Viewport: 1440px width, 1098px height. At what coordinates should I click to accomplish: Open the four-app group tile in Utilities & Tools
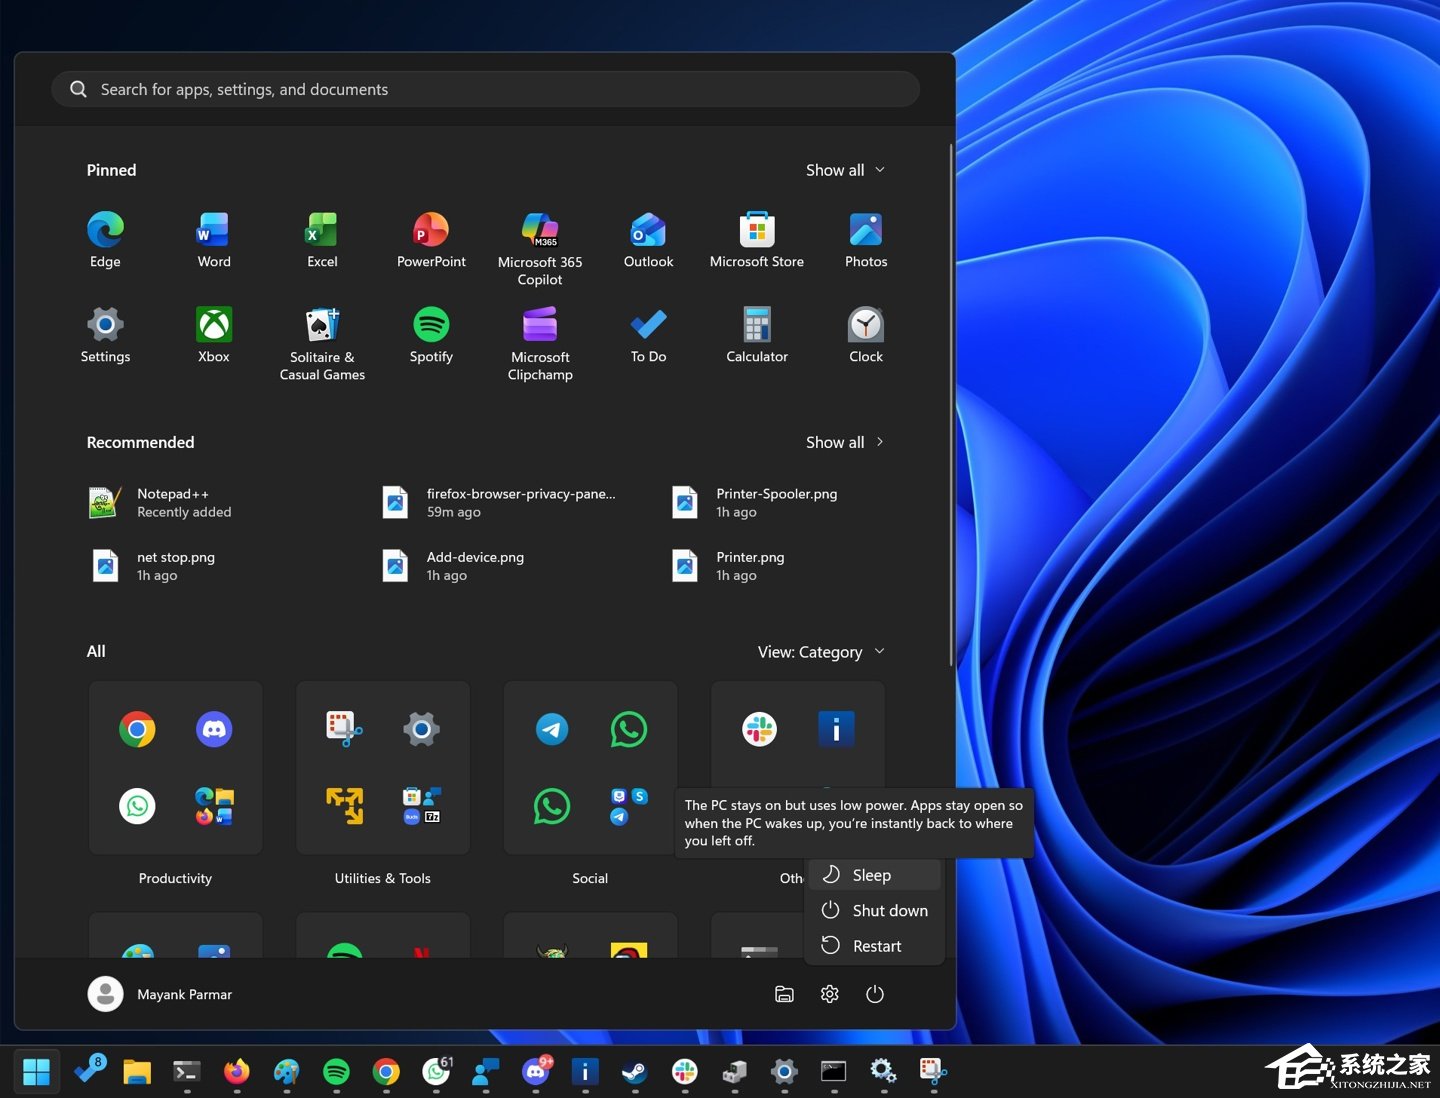pyautogui.click(x=422, y=806)
